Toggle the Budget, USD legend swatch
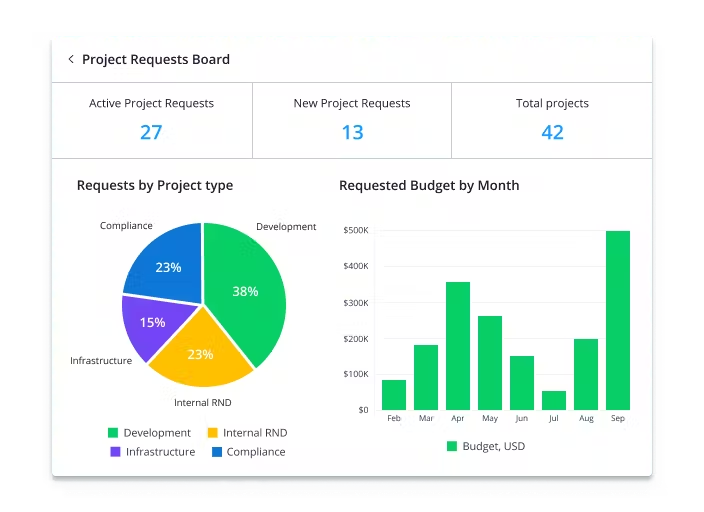This screenshot has width=704, height=512. [x=452, y=446]
